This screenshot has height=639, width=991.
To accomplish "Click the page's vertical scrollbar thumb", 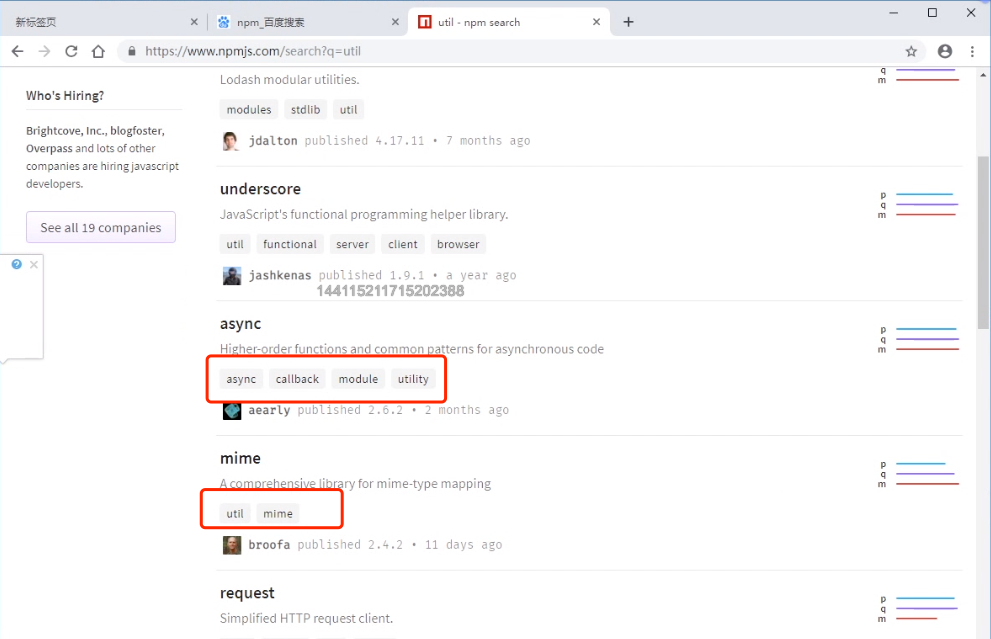I will 983,242.
